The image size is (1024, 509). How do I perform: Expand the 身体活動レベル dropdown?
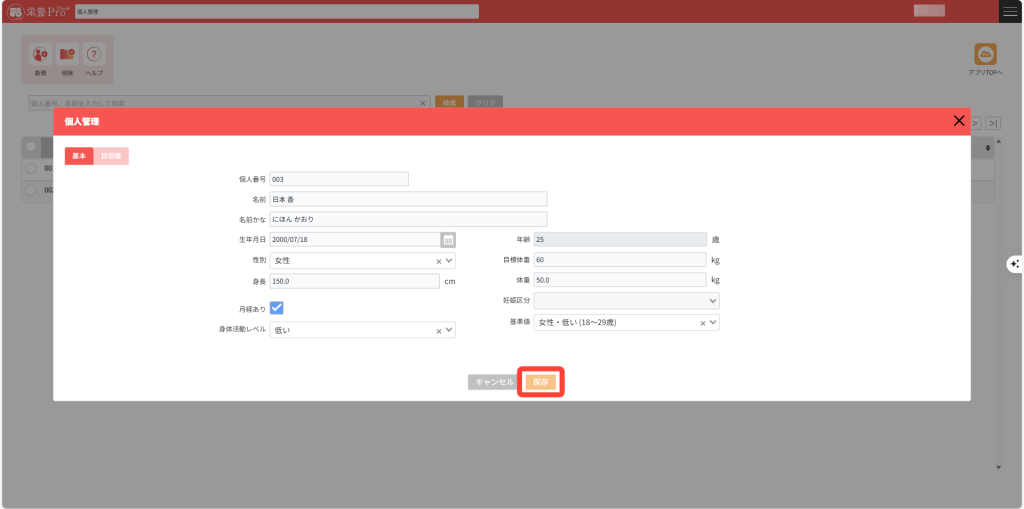click(449, 330)
